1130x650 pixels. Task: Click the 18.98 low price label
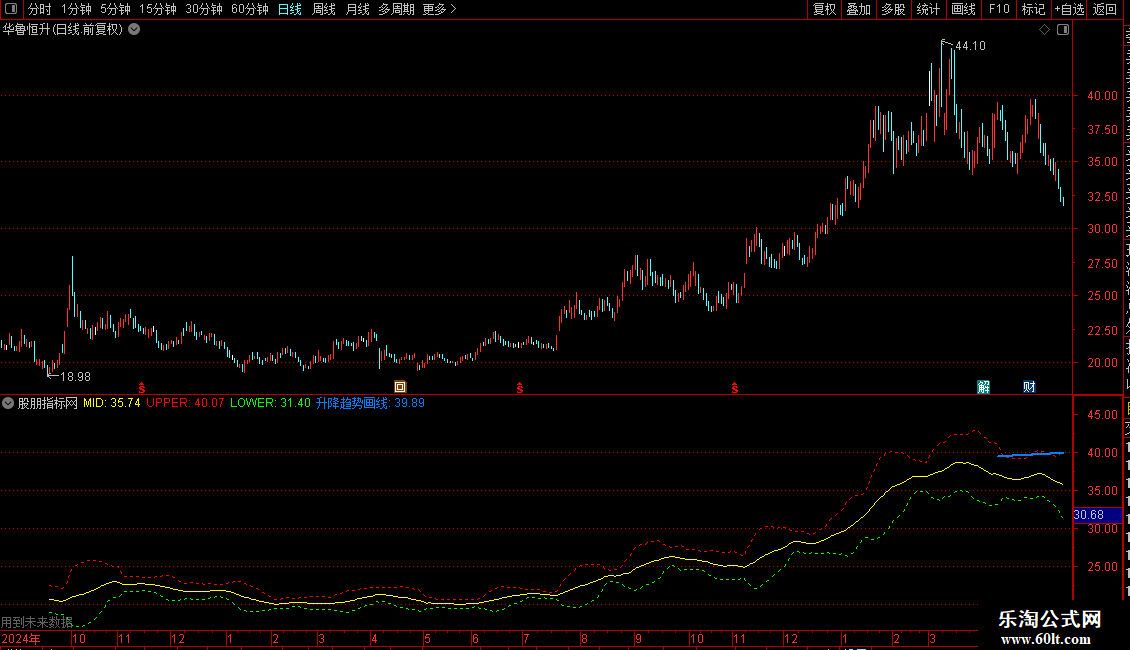pyautogui.click(x=75, y=377)
